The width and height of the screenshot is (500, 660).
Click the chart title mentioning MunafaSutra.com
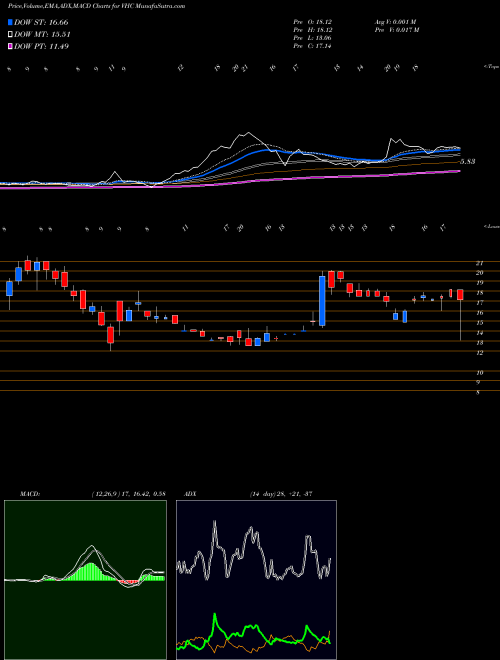pyautogui.click(x=97, y=6)
